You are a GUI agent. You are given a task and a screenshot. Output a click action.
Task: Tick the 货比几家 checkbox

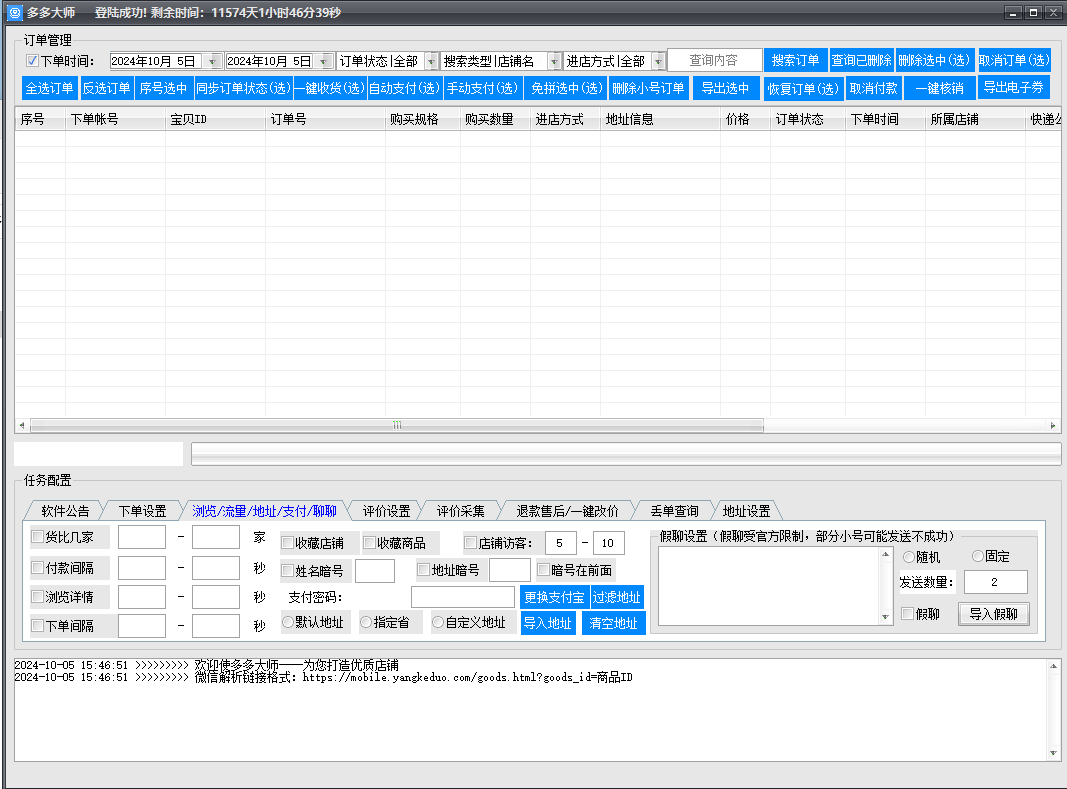point(38,537)
